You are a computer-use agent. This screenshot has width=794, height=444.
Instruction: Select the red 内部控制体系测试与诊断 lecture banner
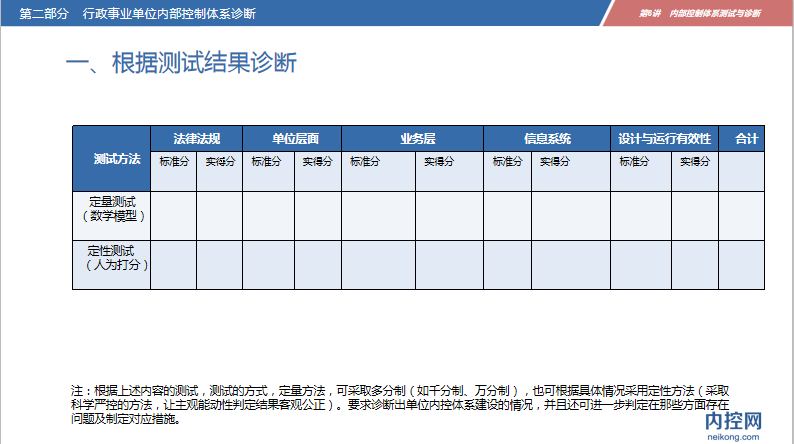click(x=699, y=13)
